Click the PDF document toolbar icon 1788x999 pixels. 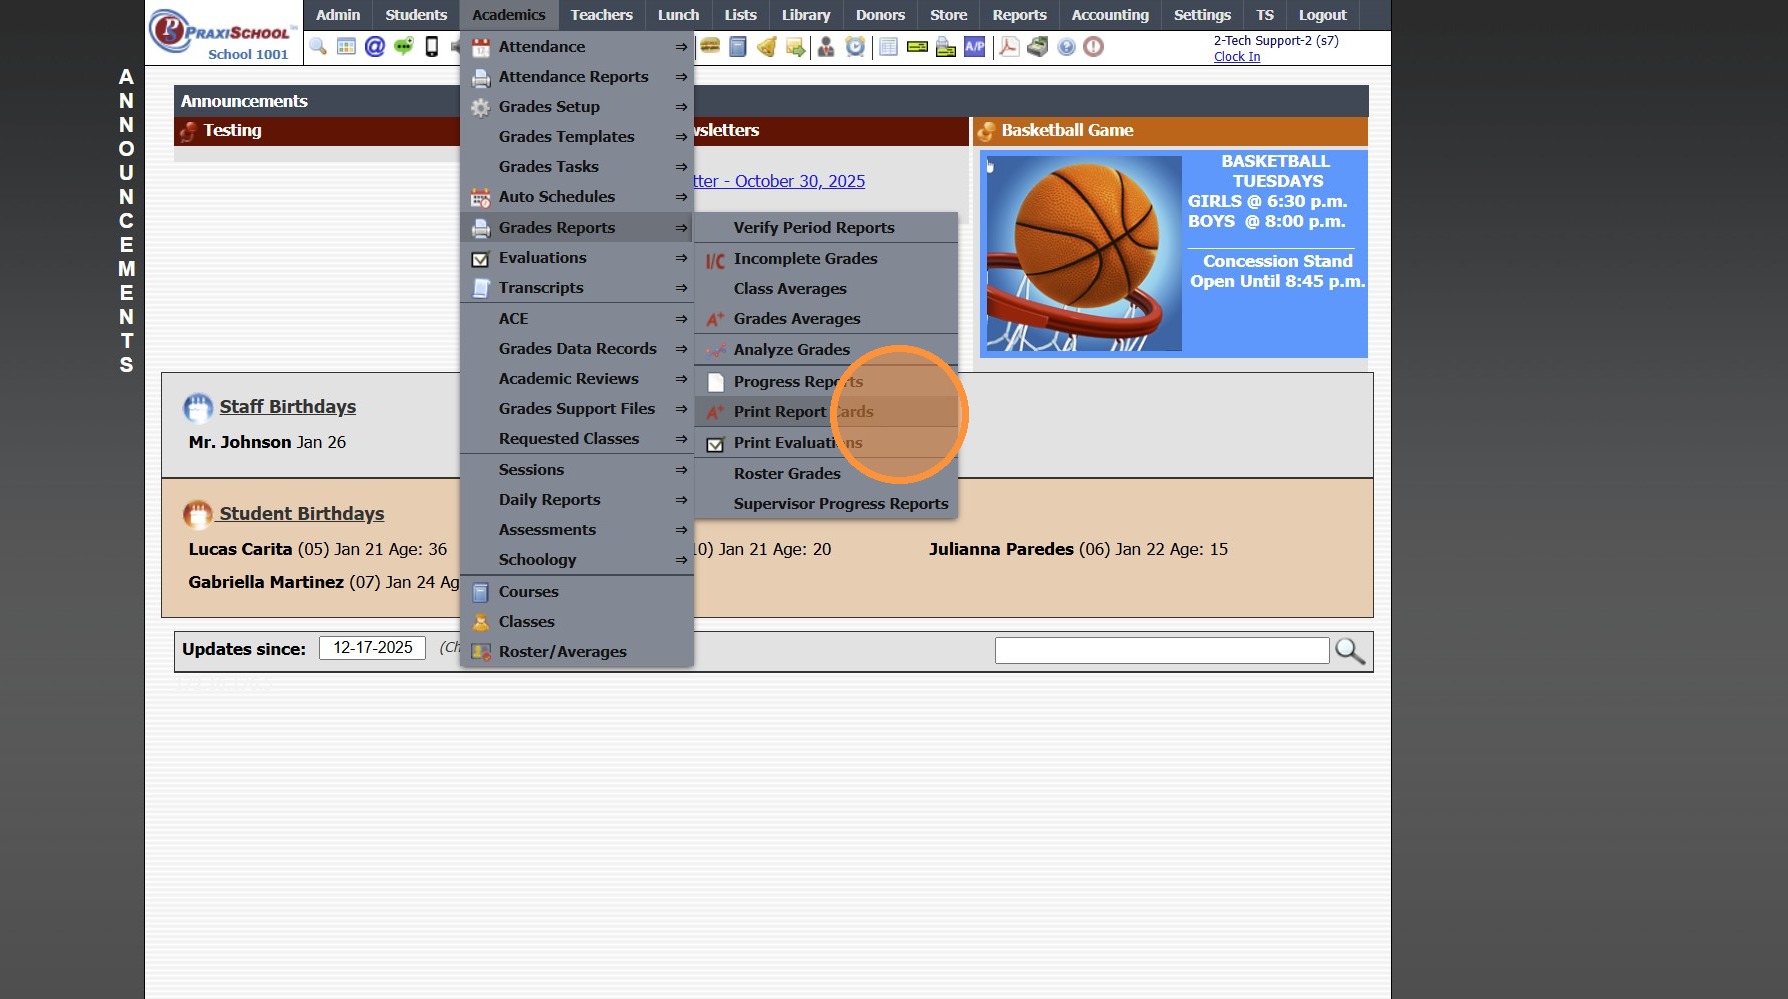(x=1009, y=47)
